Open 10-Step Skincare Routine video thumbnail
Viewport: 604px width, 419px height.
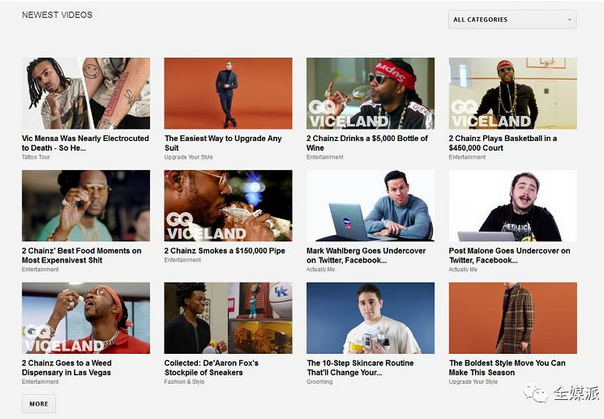(x=371, y=318)
